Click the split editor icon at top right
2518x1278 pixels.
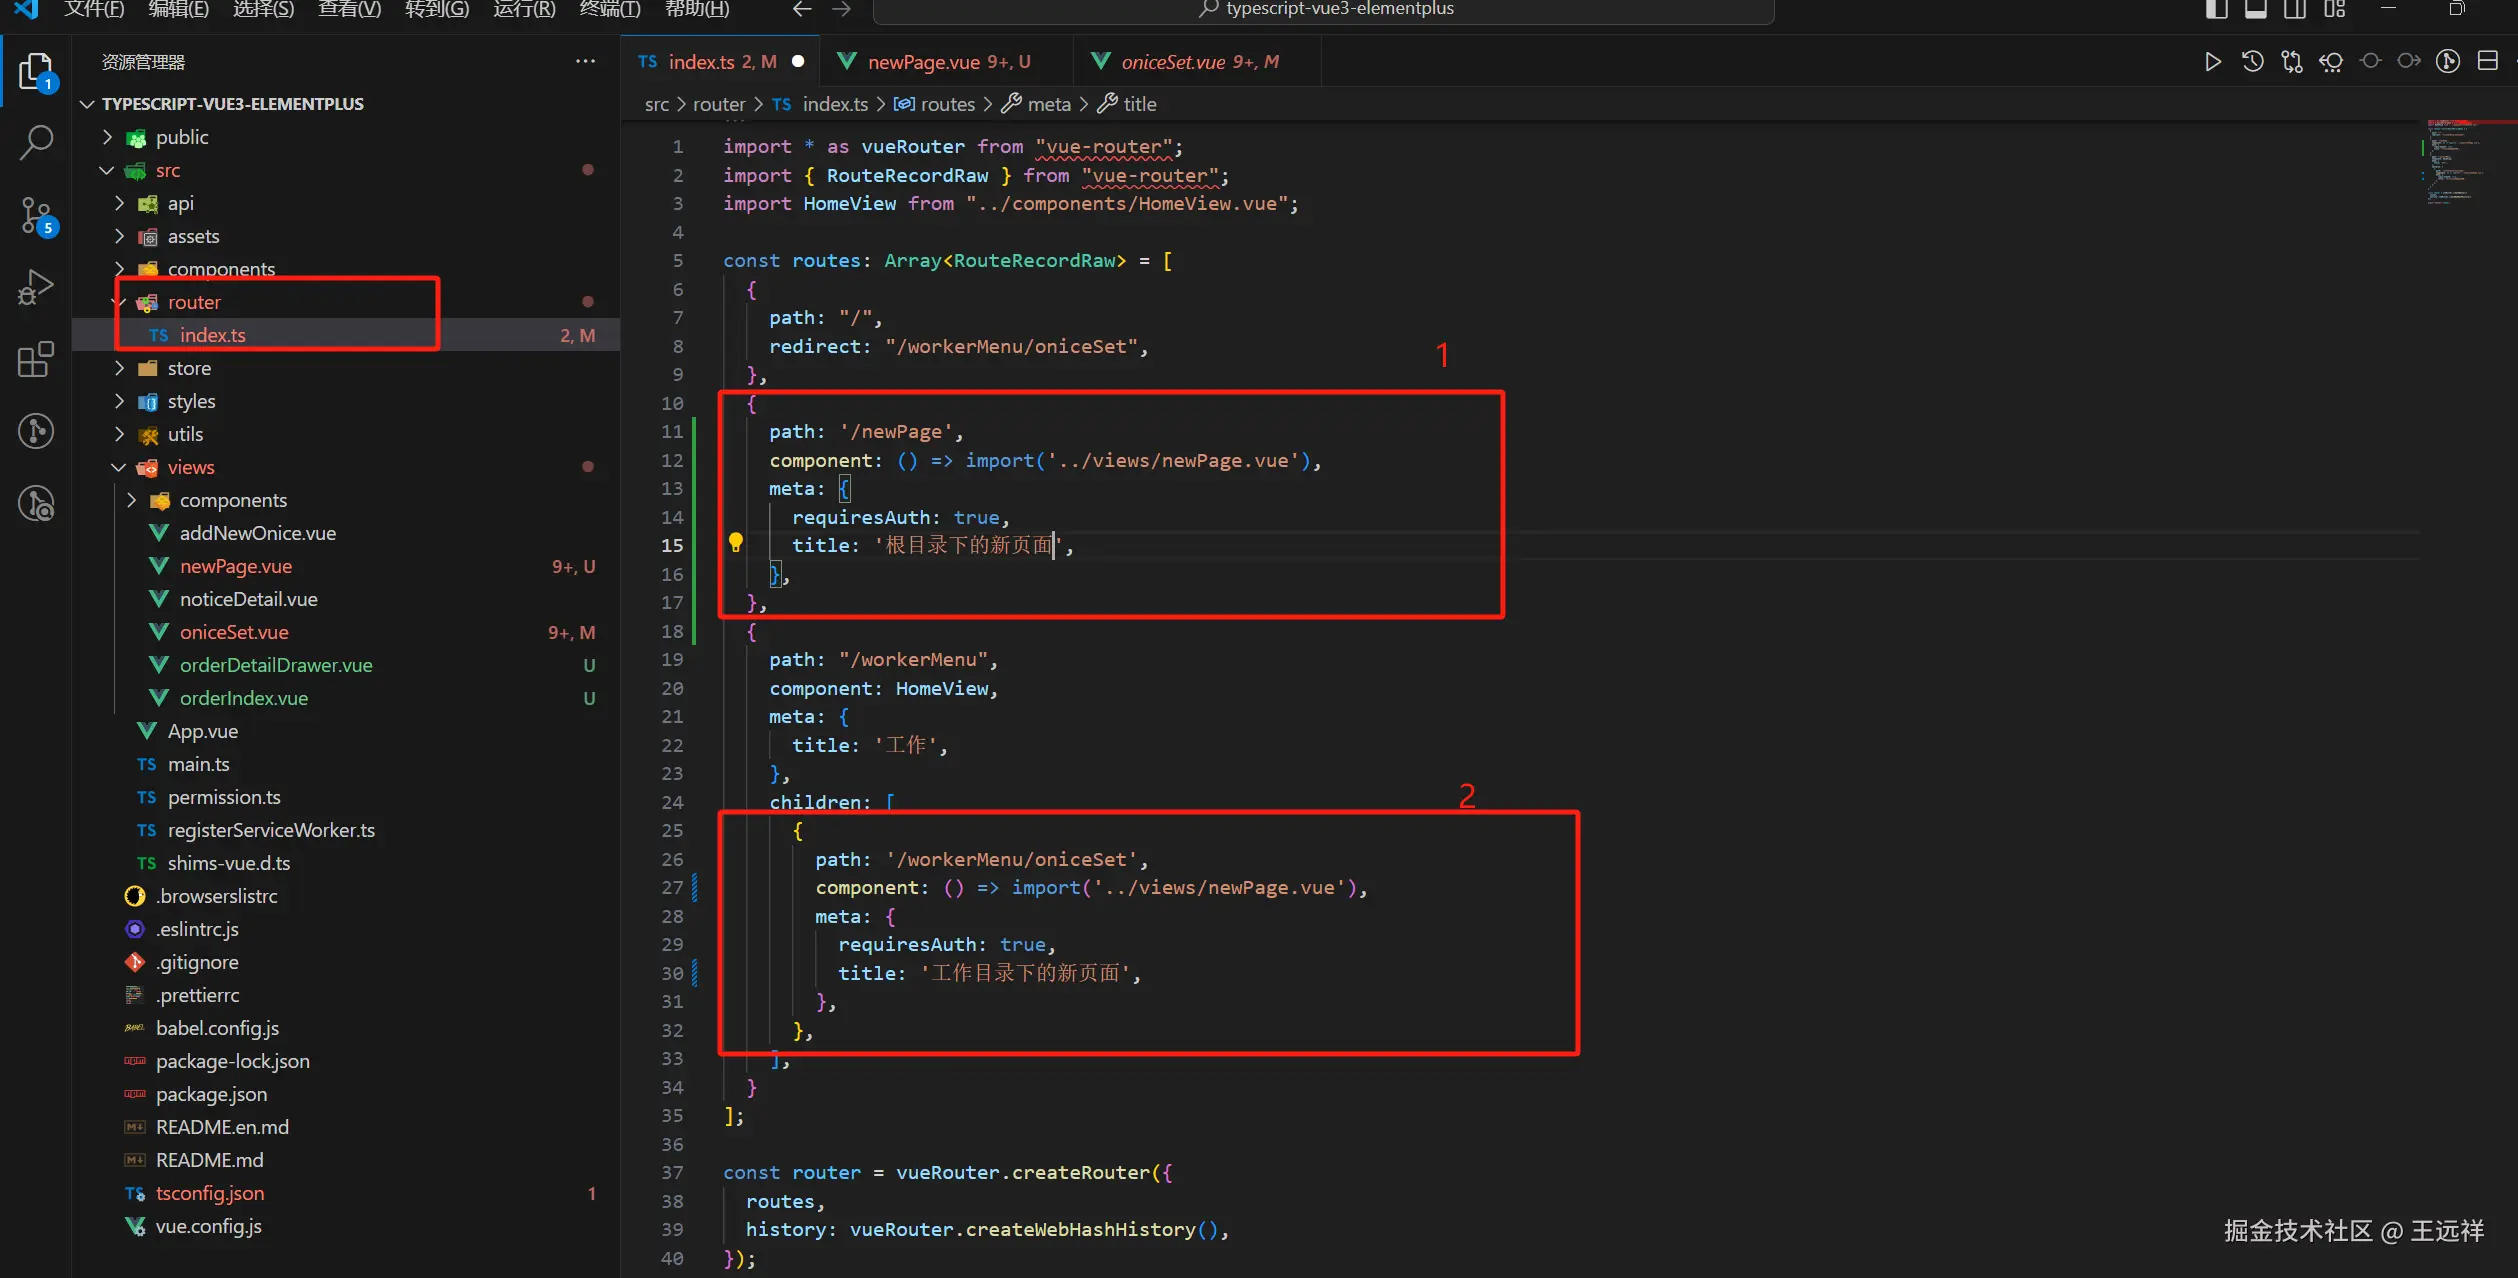point(2487,62)
